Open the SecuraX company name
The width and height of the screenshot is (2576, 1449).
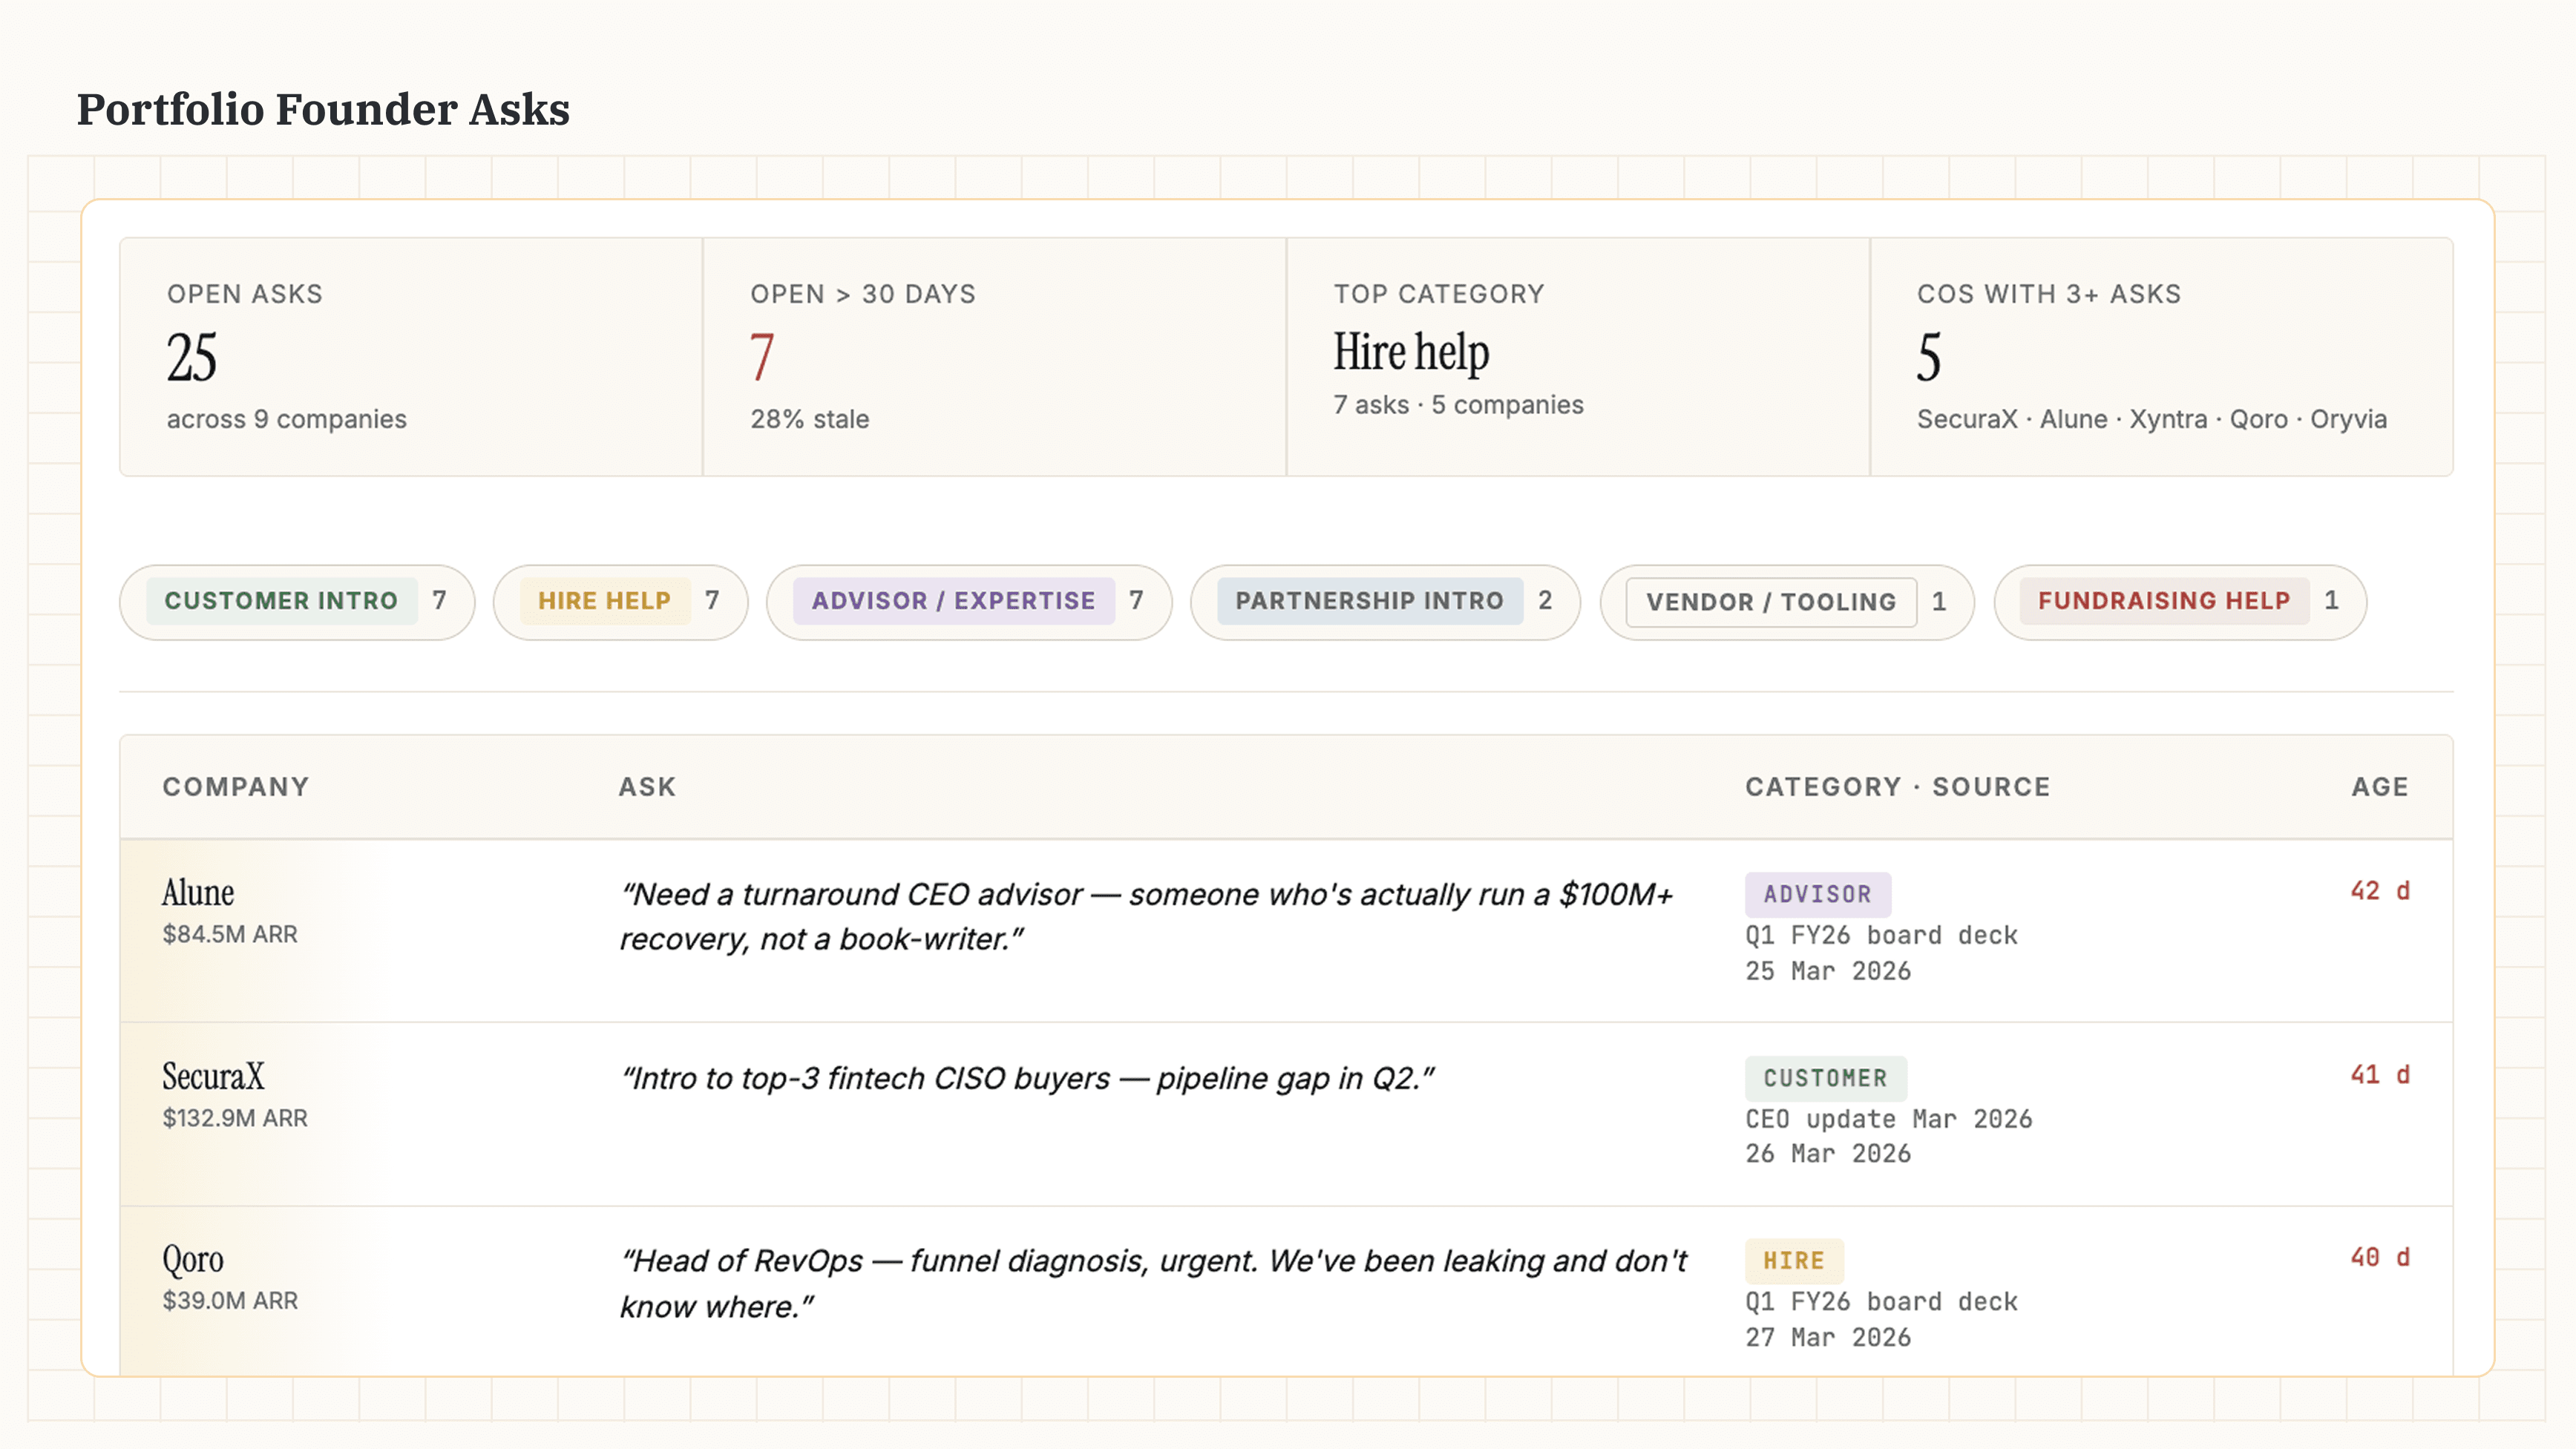point(213,1076)
